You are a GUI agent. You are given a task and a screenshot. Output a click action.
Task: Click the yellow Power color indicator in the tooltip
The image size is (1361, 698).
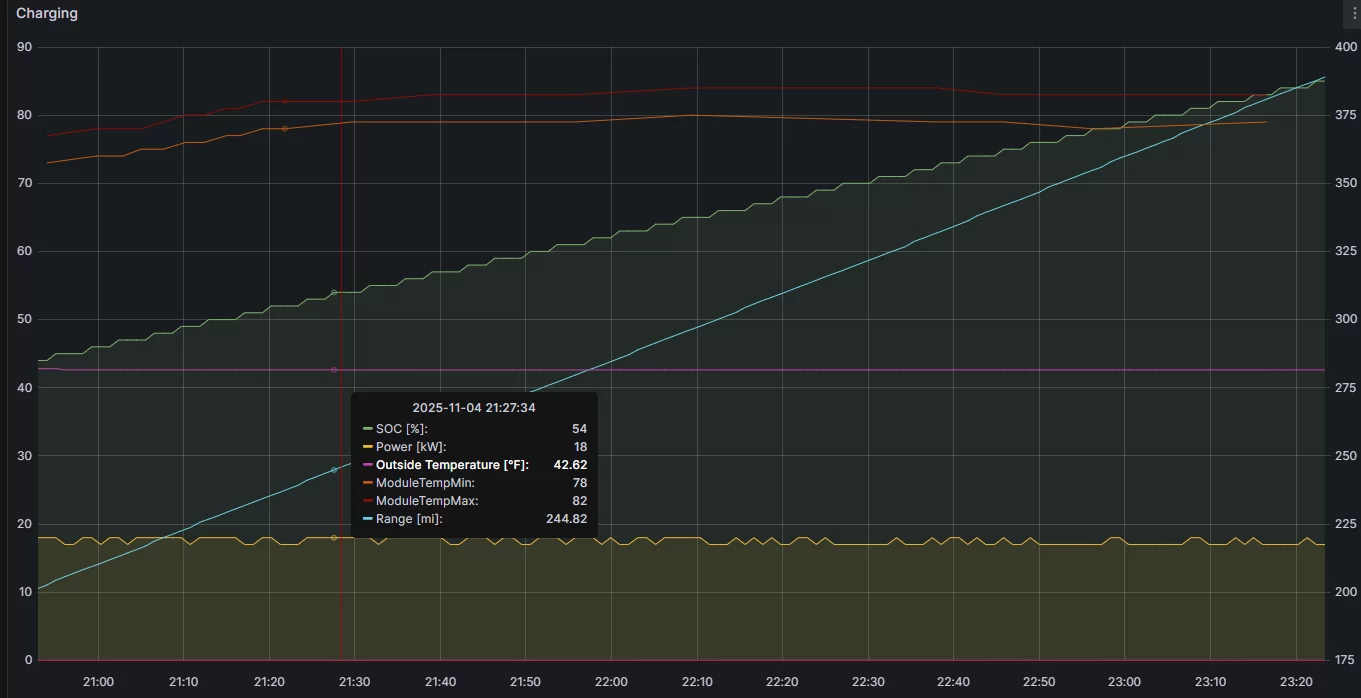point(368,447)
